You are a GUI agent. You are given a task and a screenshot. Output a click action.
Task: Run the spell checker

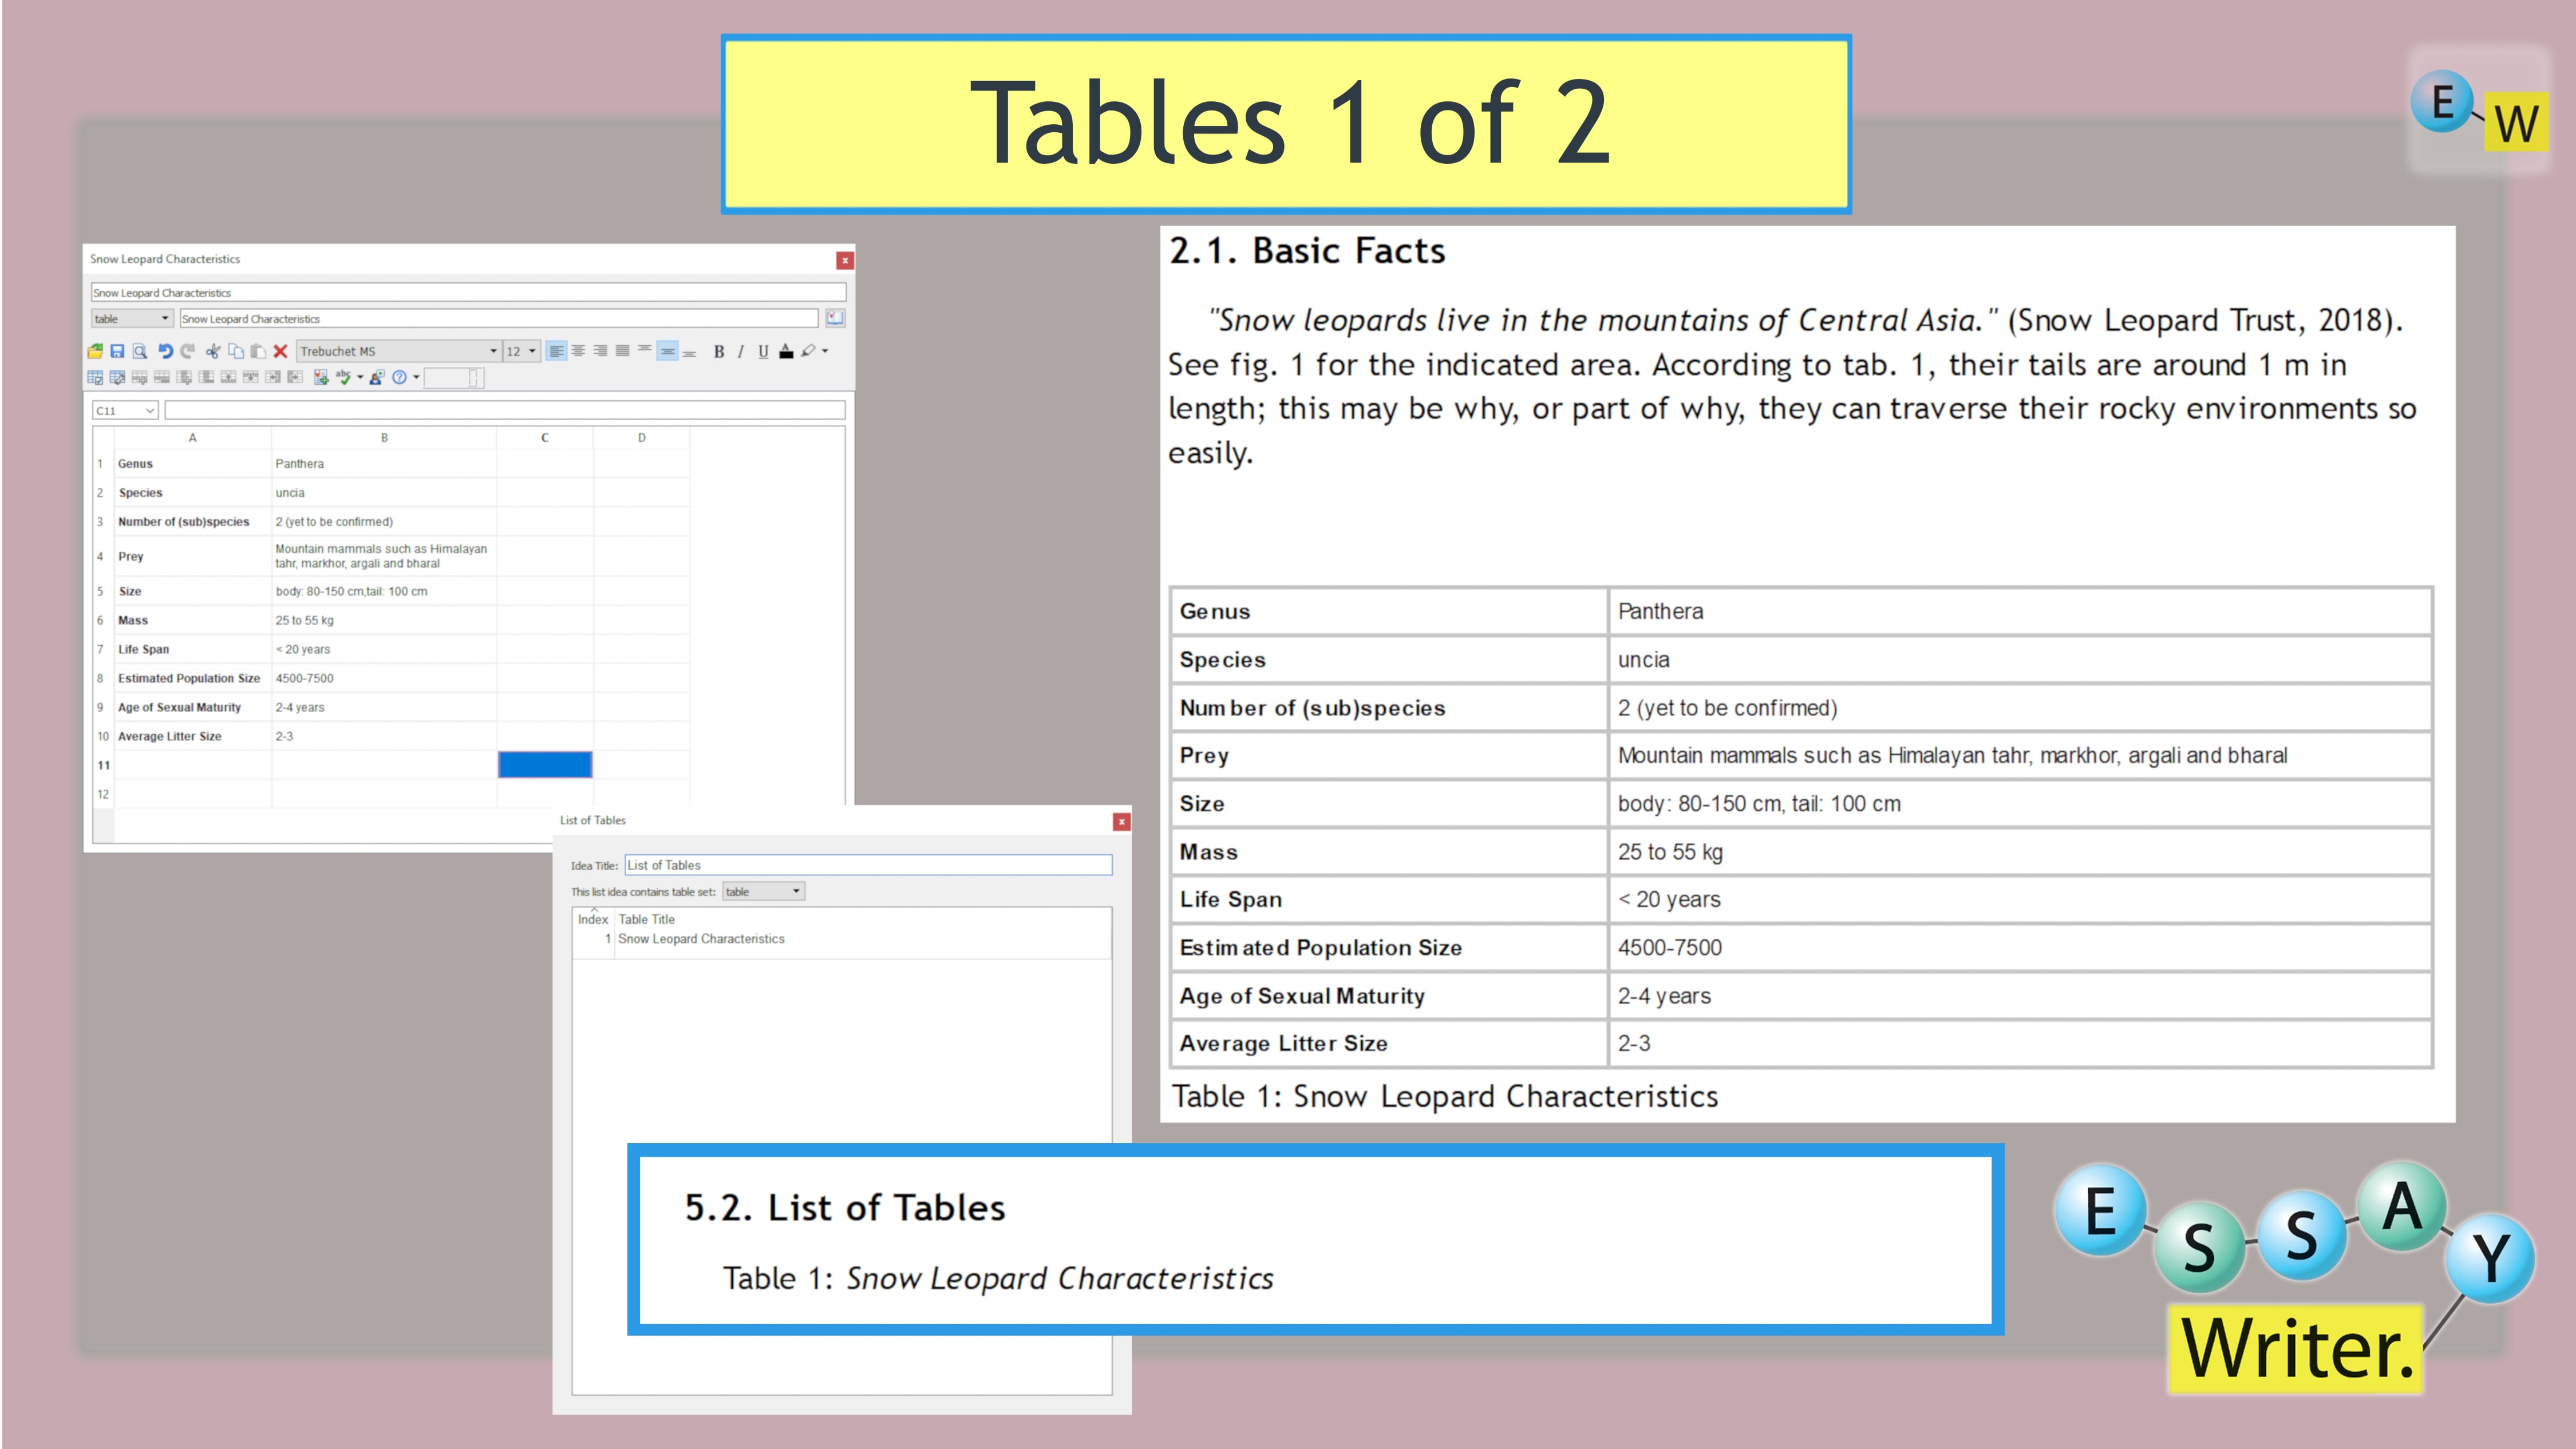[x=343, y=378]
